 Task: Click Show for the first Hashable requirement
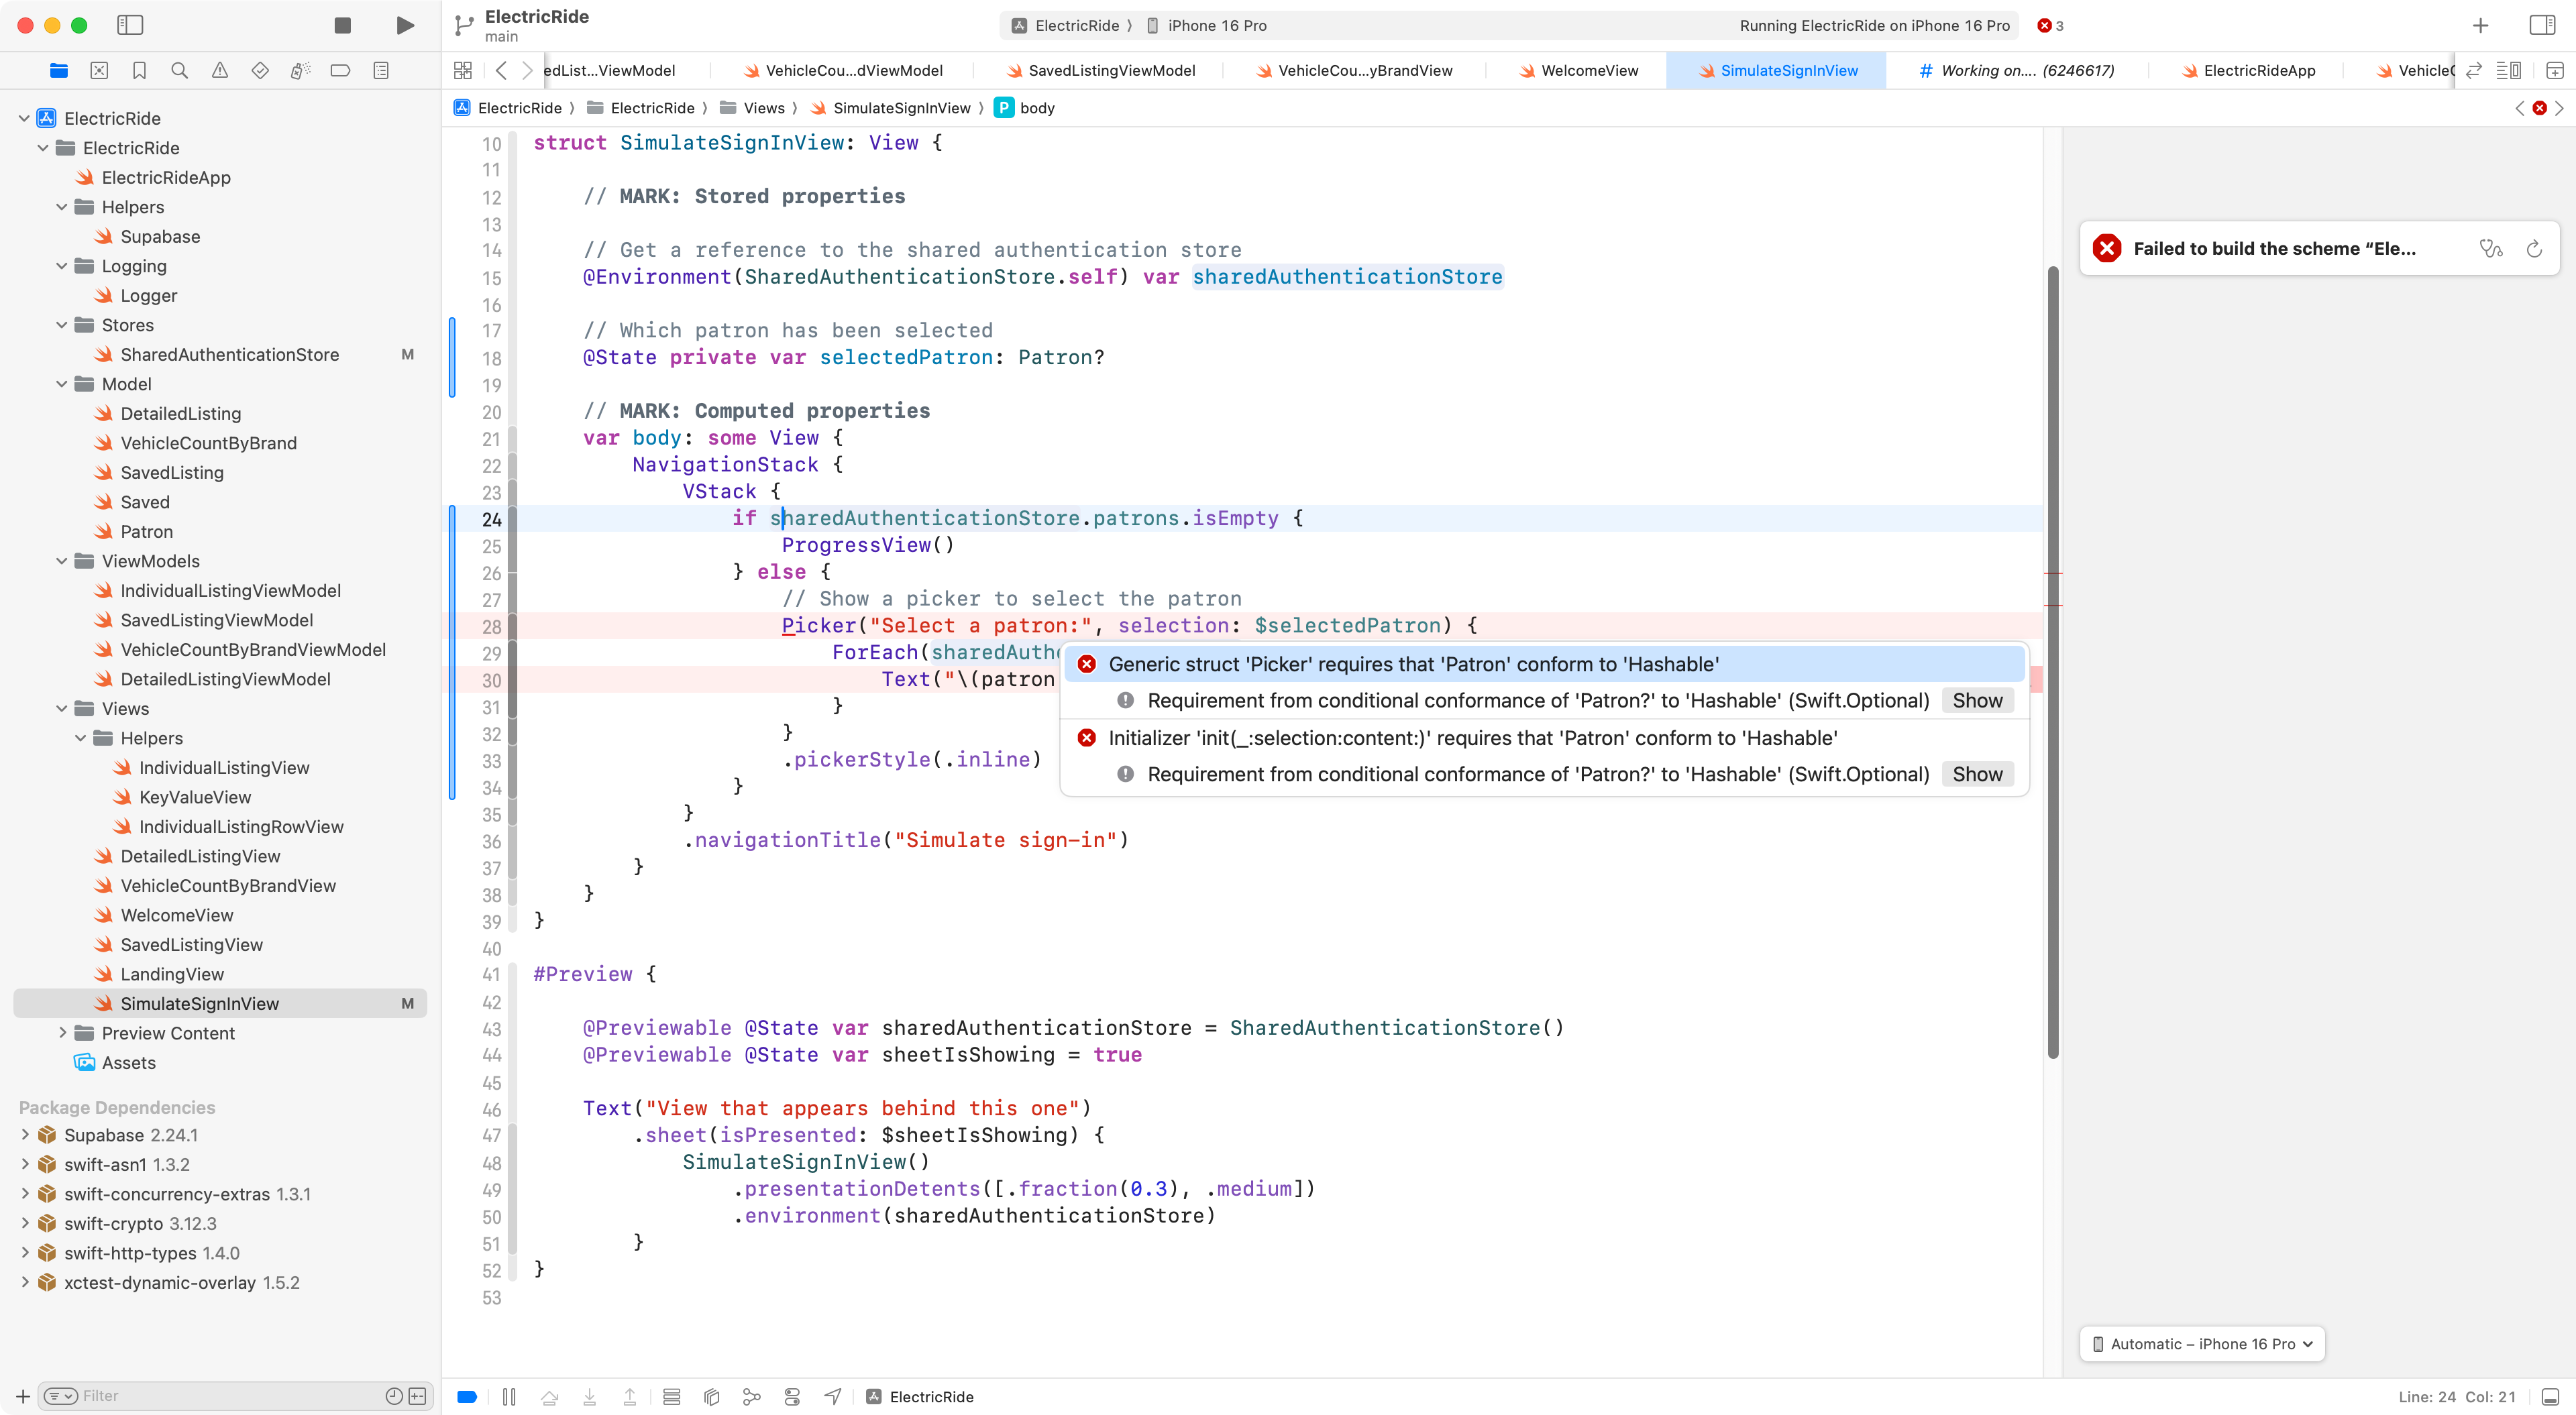point(1976,701)
